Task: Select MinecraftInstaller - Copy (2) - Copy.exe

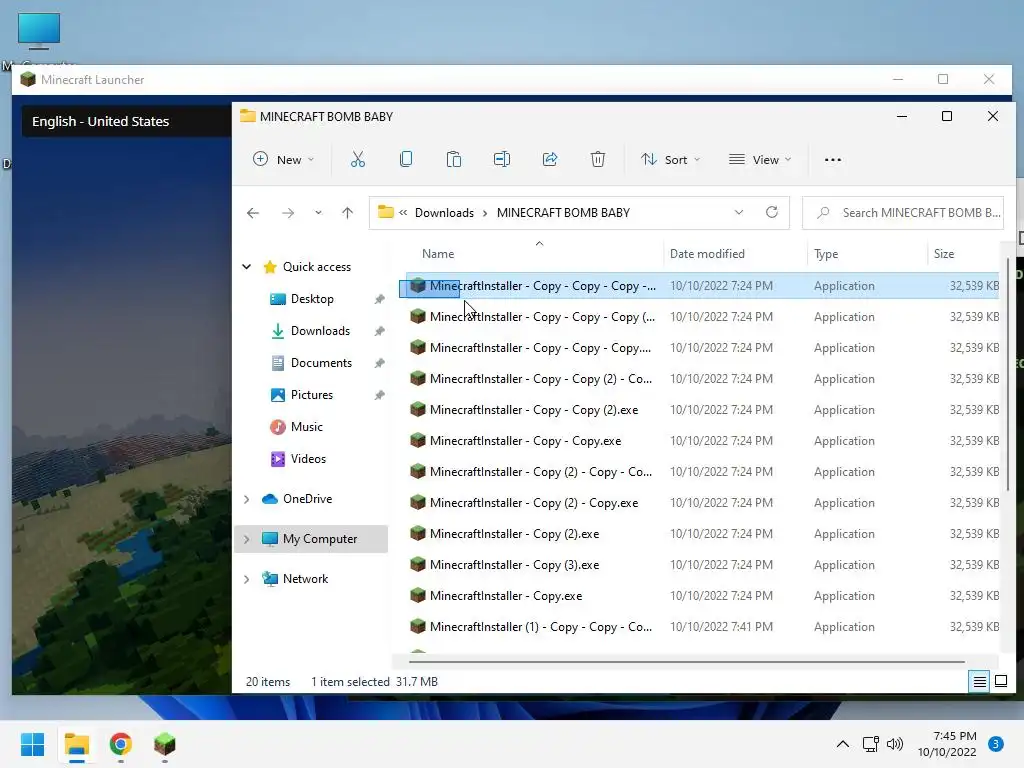Action: (x=703, y=503)
